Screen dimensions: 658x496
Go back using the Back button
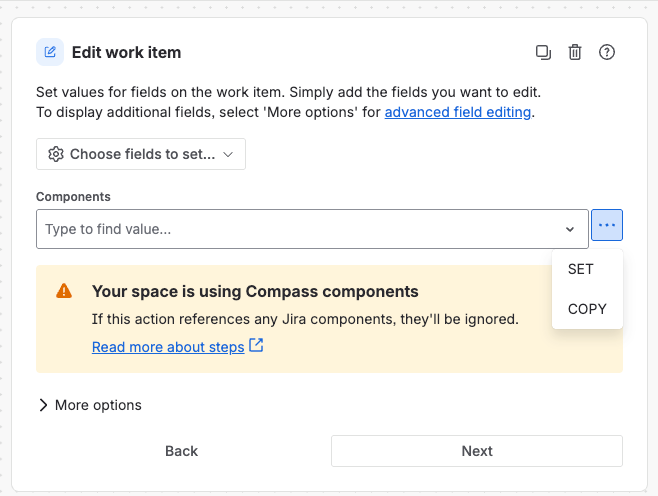pyautogui.click(x=181, y=451)
